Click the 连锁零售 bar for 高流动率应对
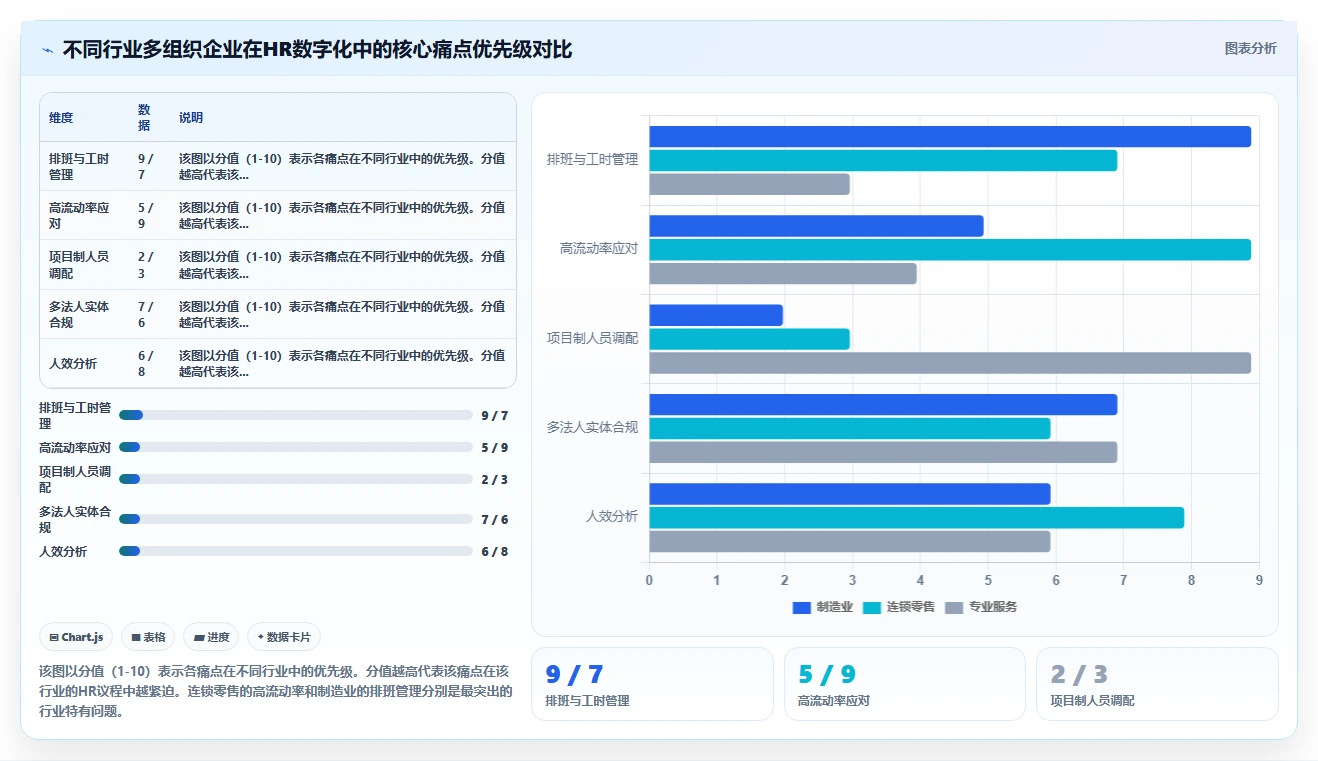The width and height of the screenshot is (1318, 761). click(x=950, y=250)
